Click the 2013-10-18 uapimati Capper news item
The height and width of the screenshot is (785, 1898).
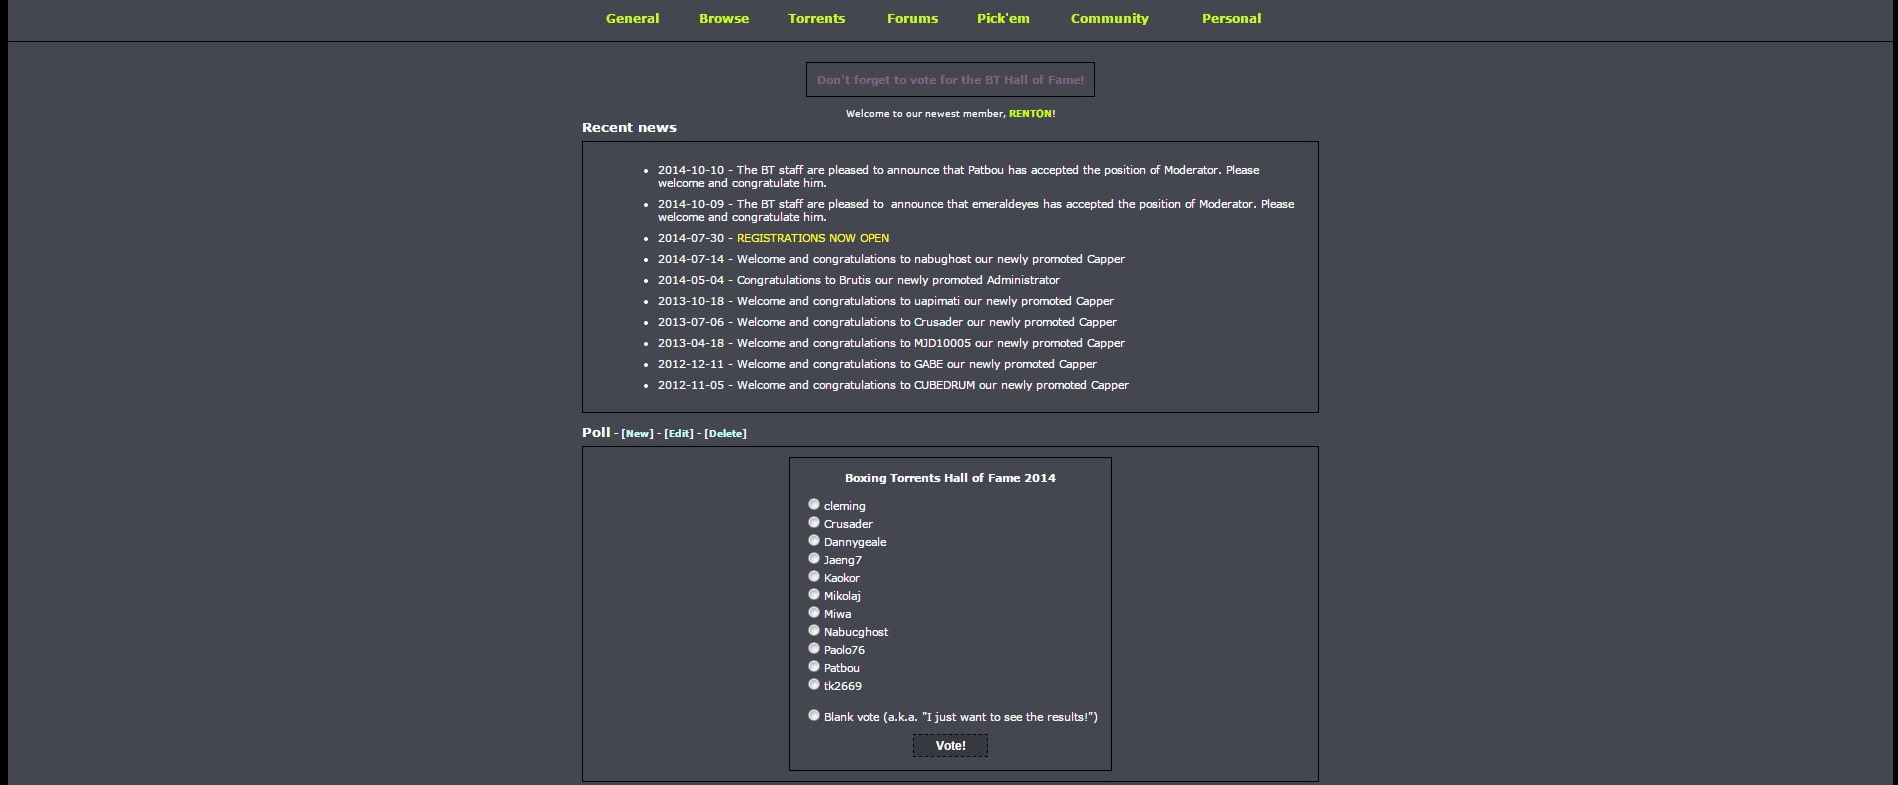click(x=886, y=301)
